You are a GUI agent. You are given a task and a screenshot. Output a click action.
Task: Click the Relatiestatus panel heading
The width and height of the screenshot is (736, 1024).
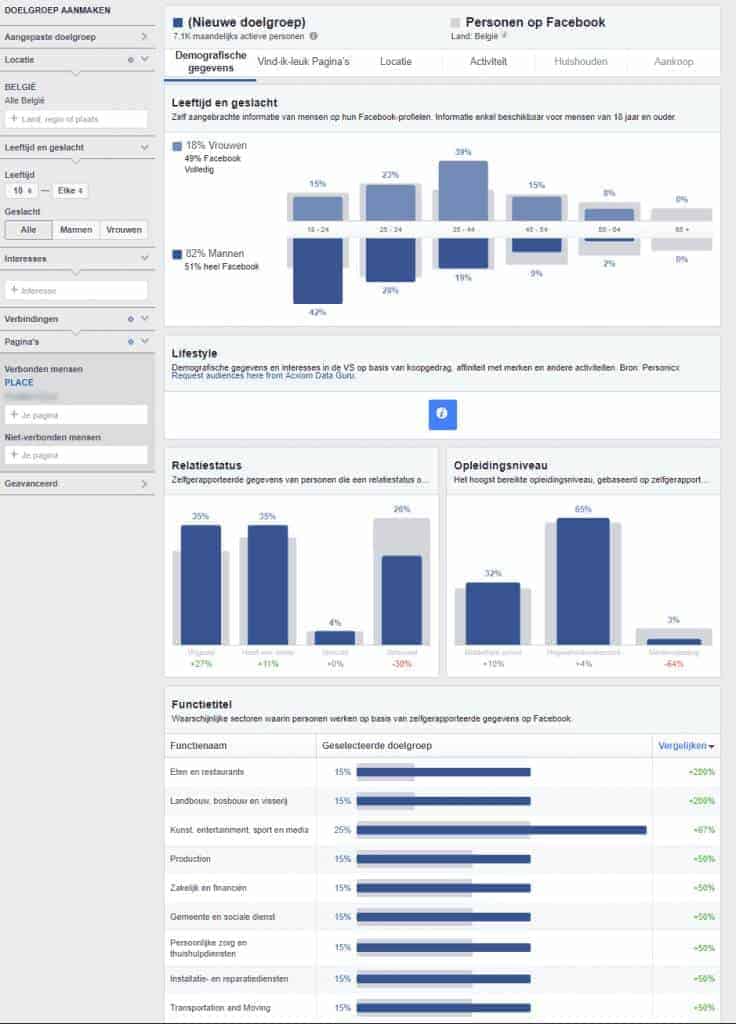point(206,466)
